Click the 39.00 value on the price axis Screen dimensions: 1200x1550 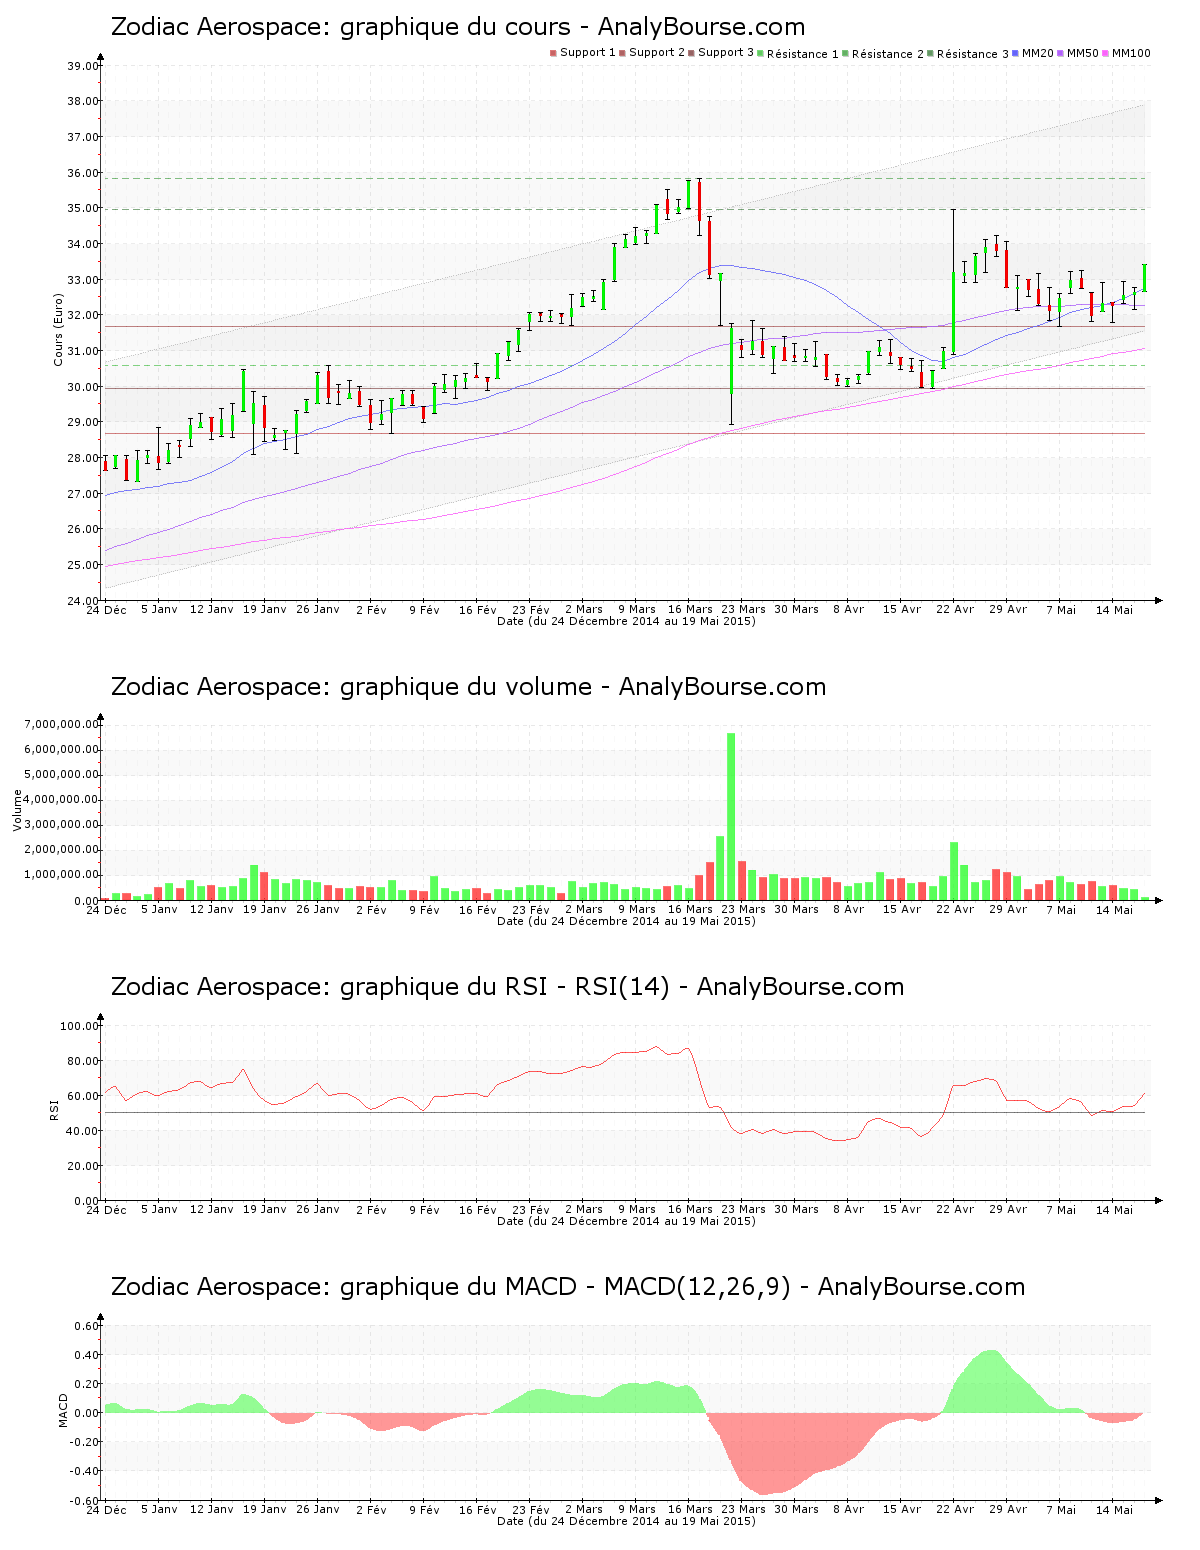pyautogui.click(x=82, y=66)
